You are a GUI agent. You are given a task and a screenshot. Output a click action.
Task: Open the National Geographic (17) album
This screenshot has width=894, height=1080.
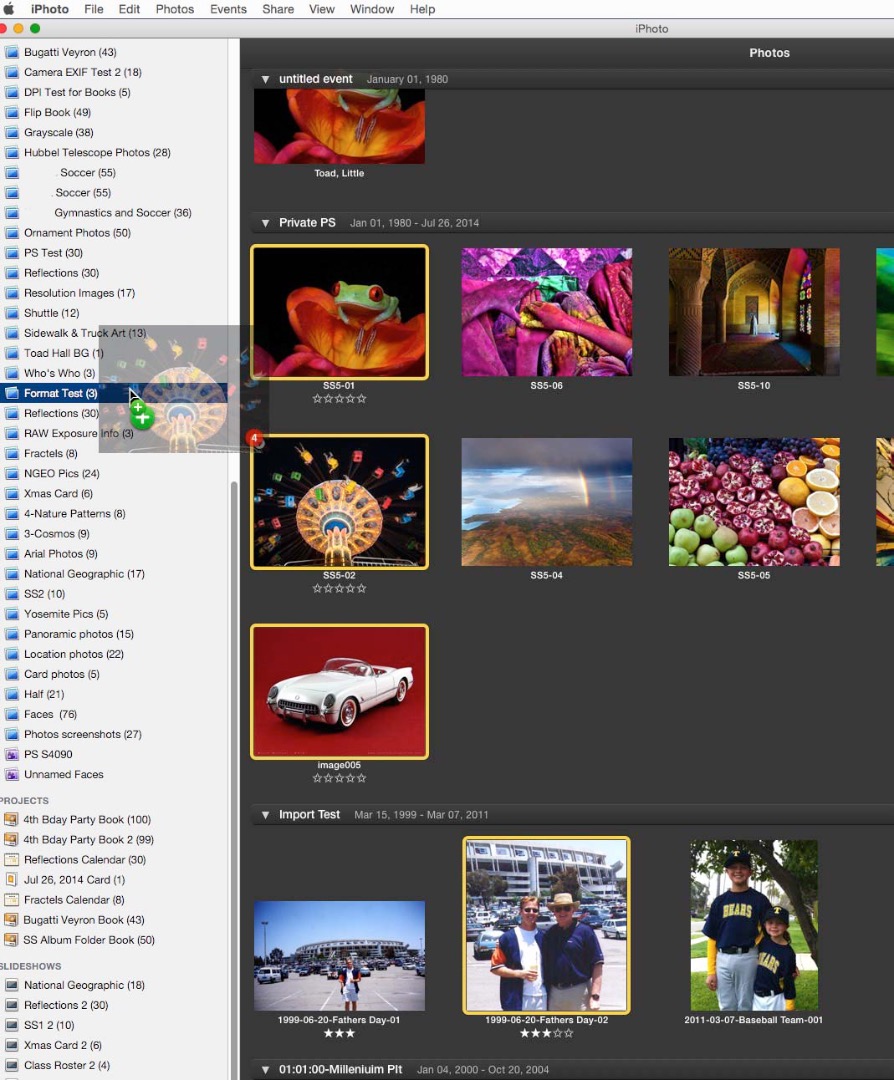click(114, 574)
